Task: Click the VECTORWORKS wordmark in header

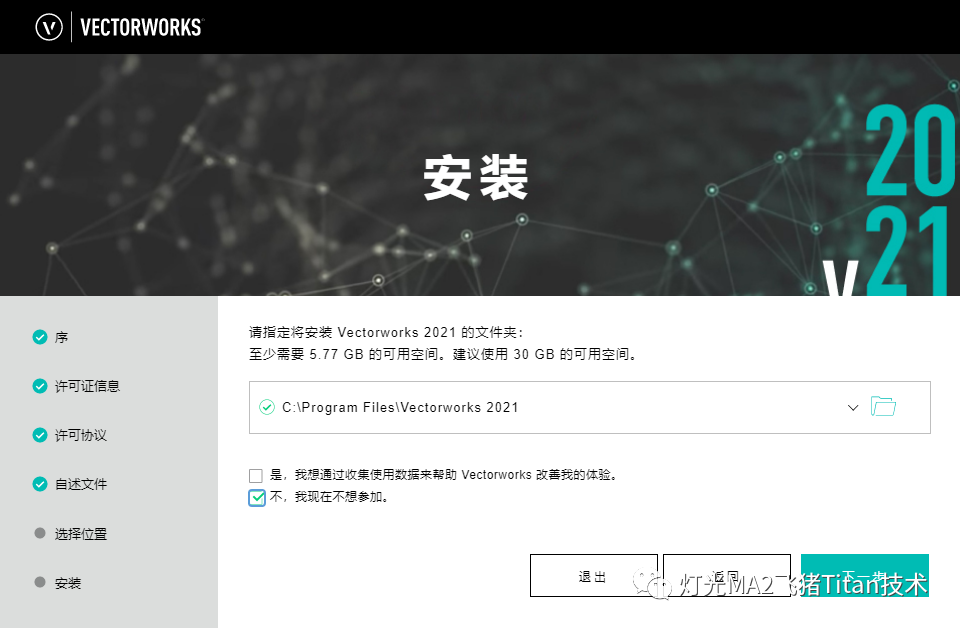Action: point(141,28)
